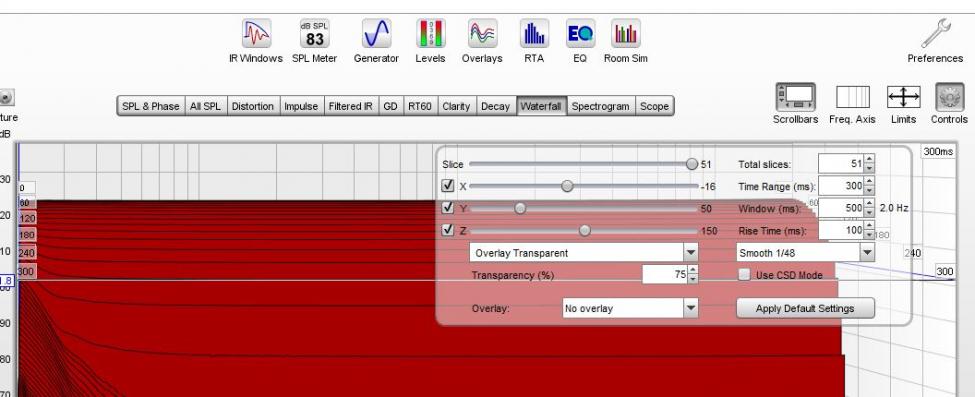Open the Smooth 1/48 dropdown
This screenshot has width=975, height=397.
[805, 253]
